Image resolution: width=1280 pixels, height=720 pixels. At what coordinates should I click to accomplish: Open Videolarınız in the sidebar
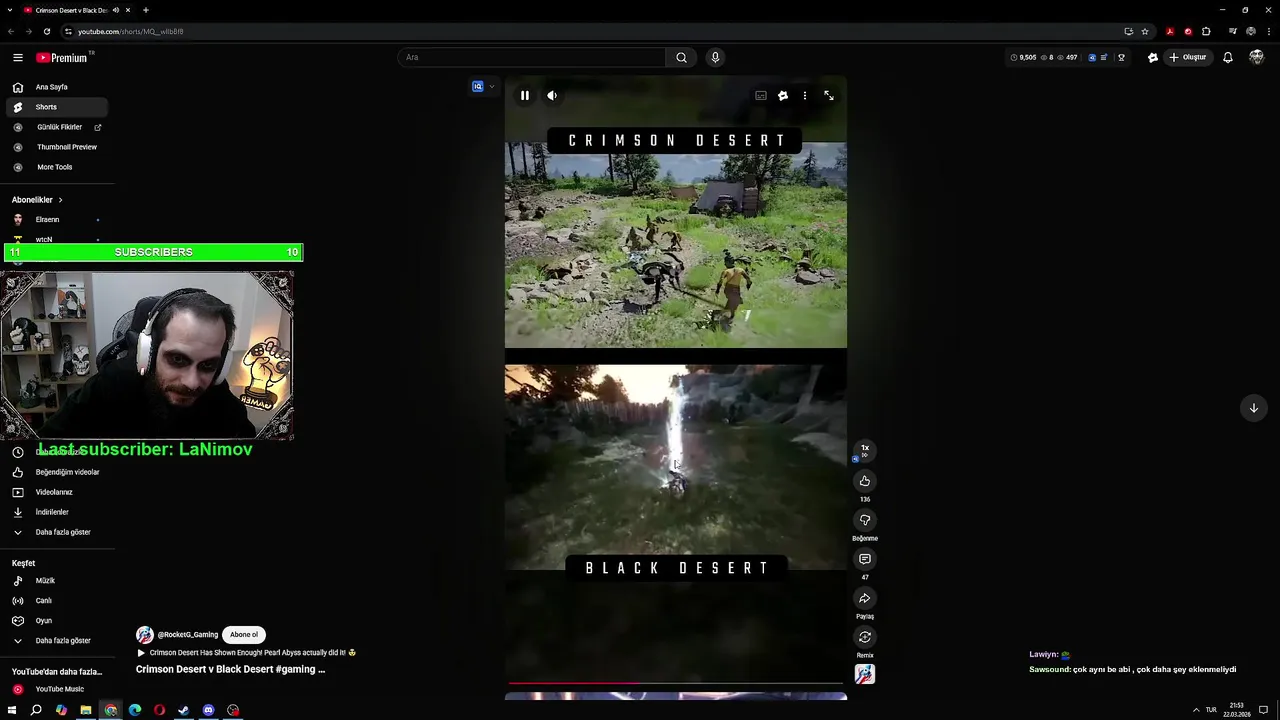pyautogui.click(x=57, y=492)
